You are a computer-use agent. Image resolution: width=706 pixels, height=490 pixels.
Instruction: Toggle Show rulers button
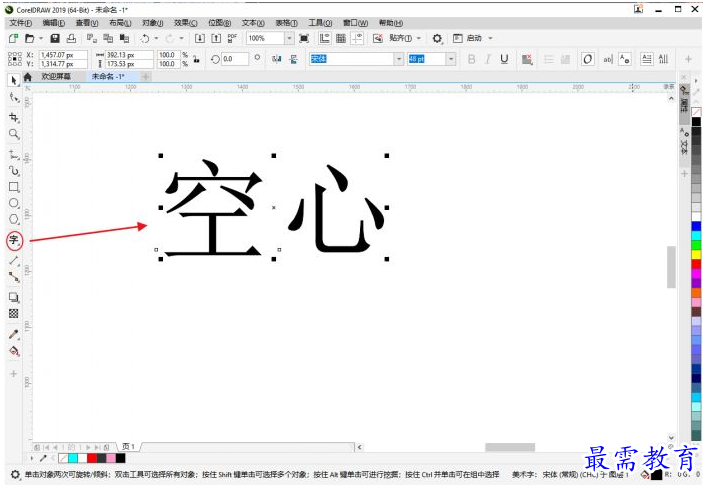pos(325,38)
